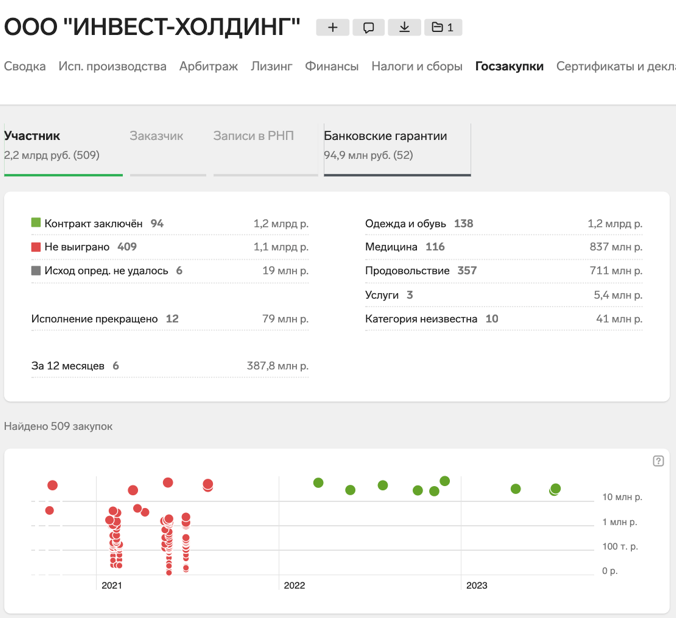Switch to the Заказчик sub-tab
The height and width of the screenshot is (618, 676).
point(168,149)
